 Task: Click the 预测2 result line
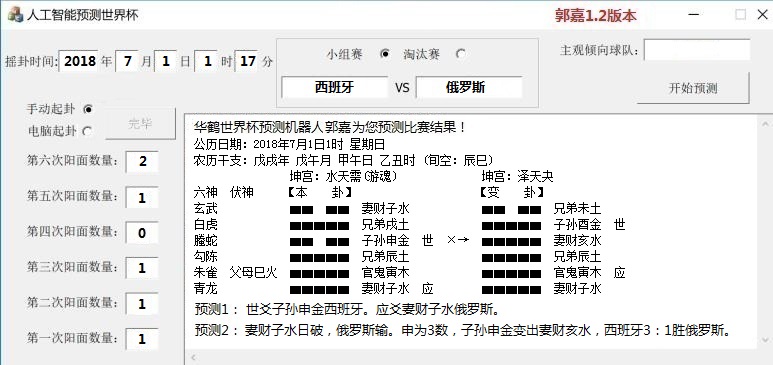462,329
